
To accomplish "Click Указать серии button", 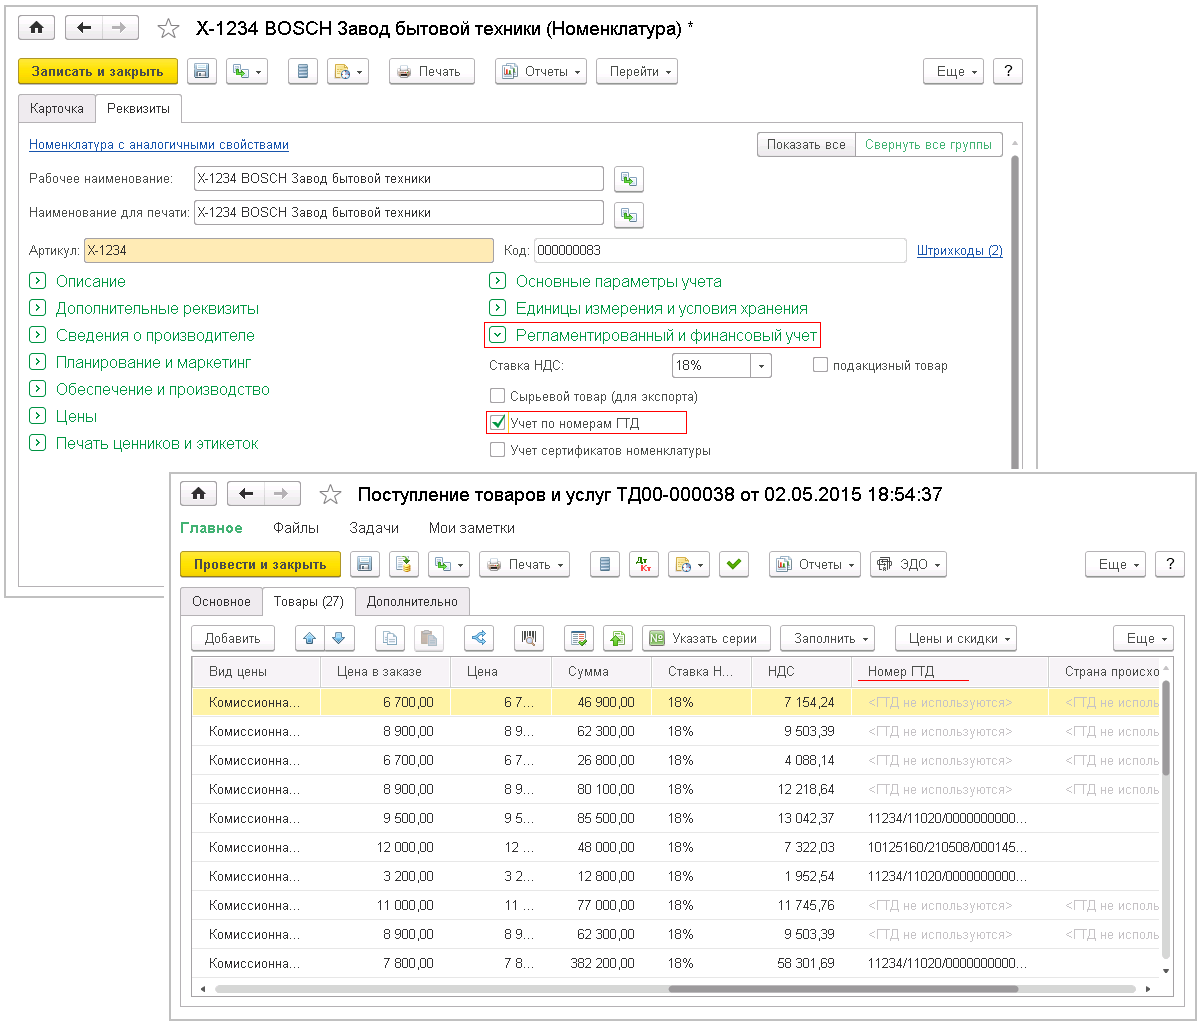I will tap(706, 638).
